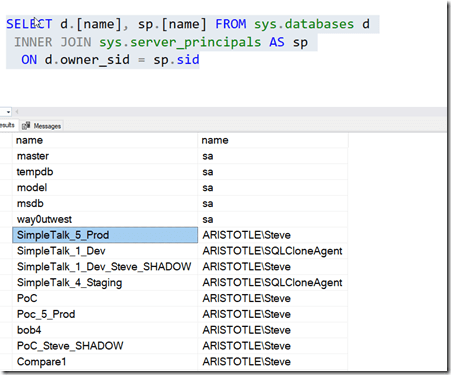Click the horizontal scrollbar left arrow
The height and width of the screenshot is (375, 451).
[x=17, y=112]
